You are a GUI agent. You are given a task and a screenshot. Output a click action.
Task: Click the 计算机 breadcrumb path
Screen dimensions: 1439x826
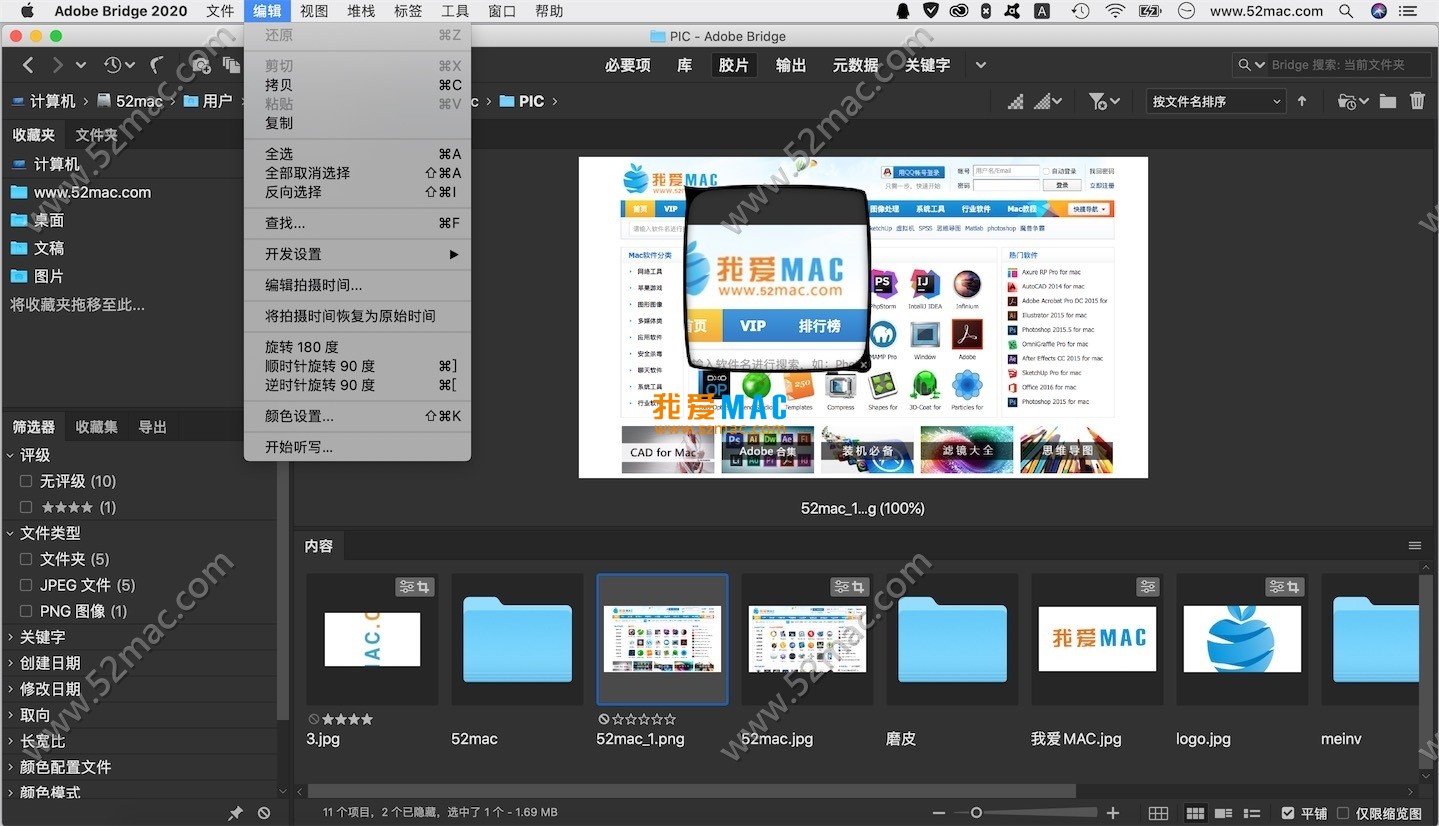click(42, 101)
